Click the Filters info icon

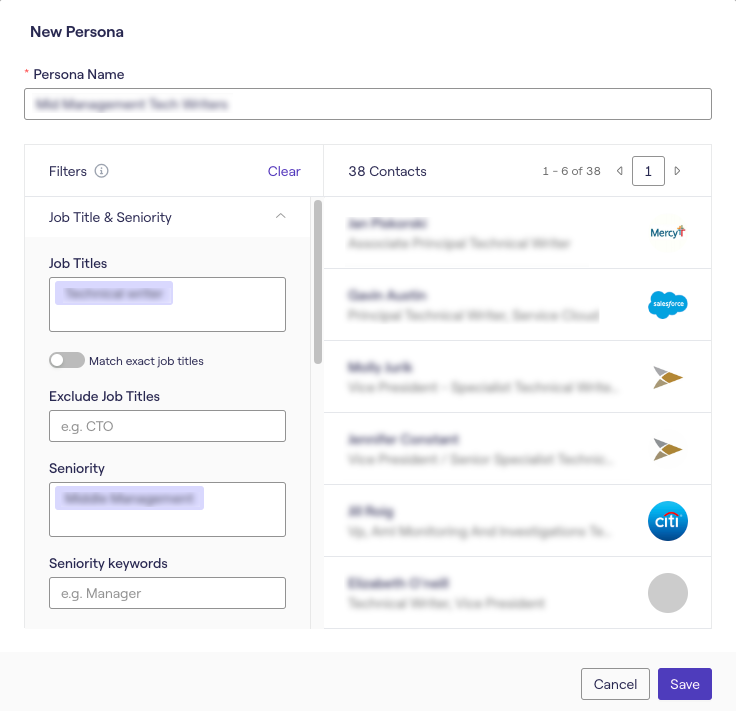pyautogui.click(x=101, y=171)
